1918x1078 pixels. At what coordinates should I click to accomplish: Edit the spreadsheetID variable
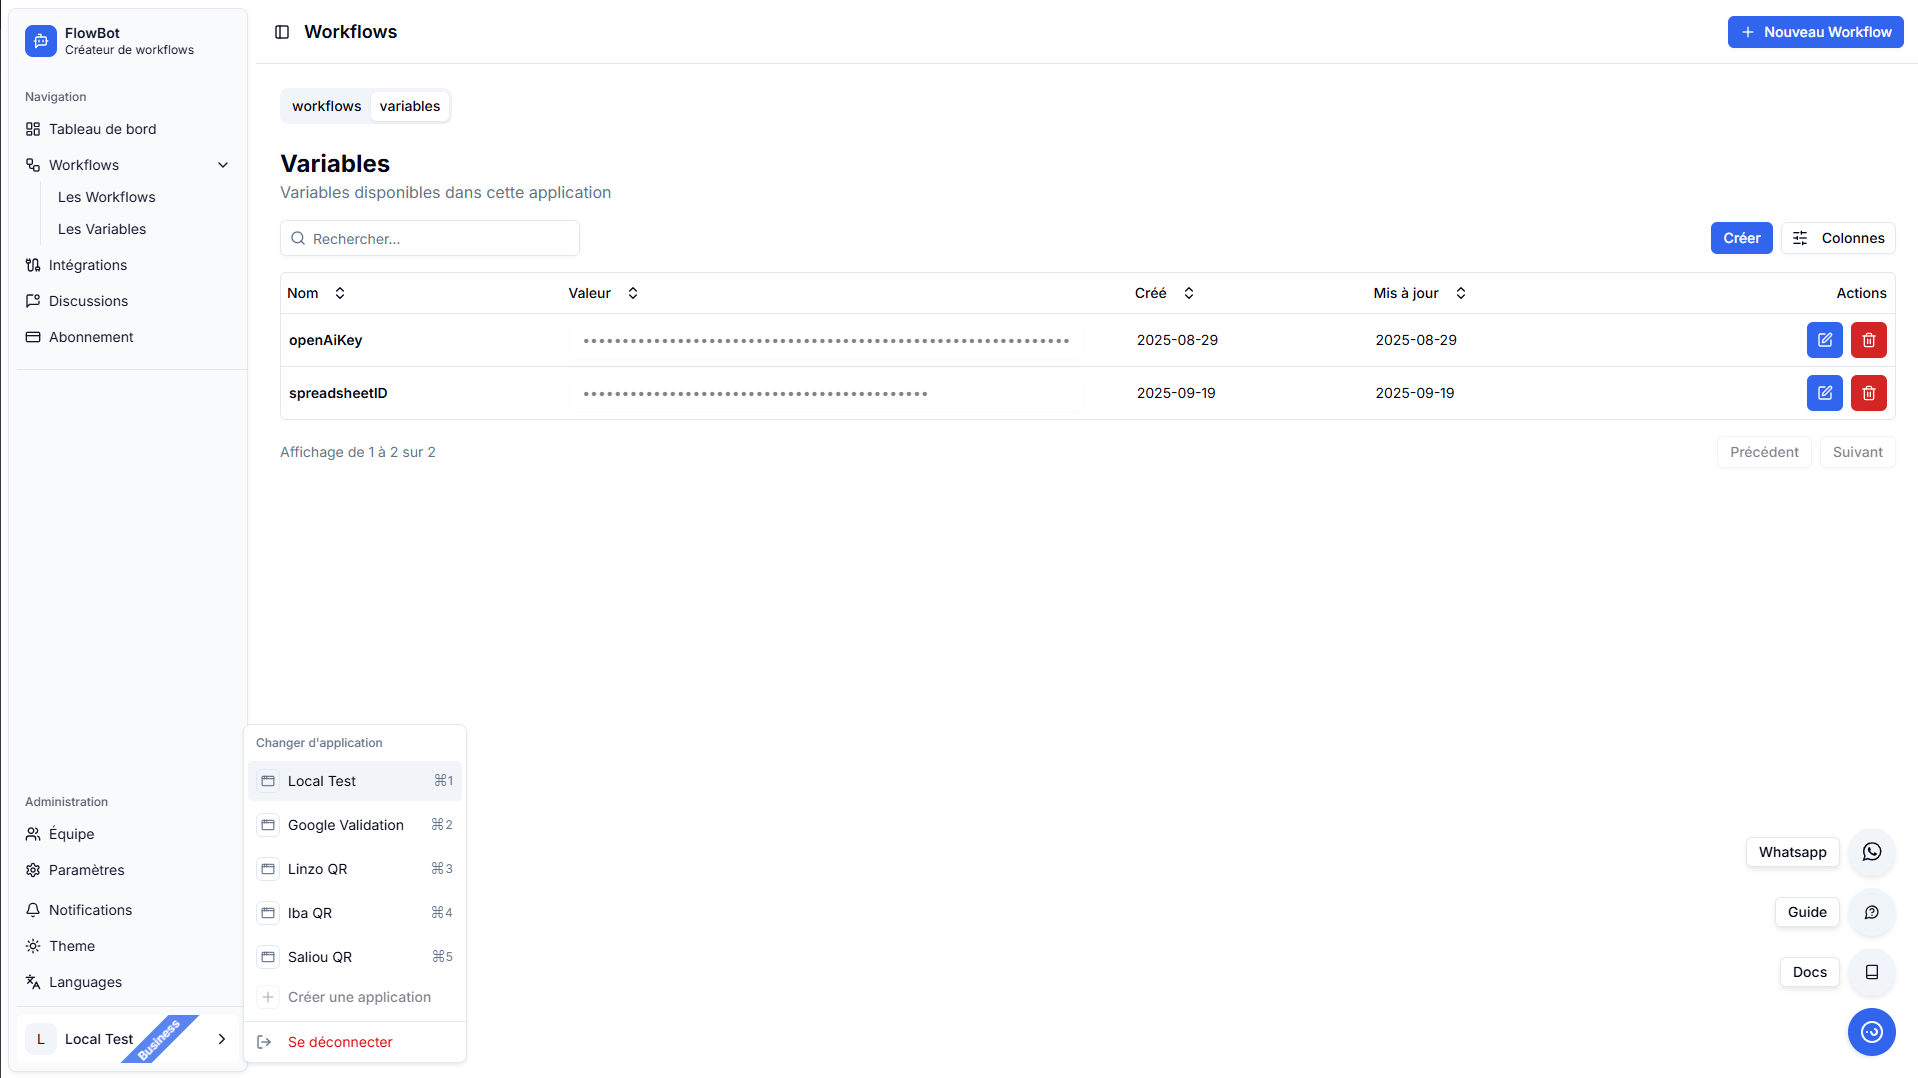point(1824,393)
